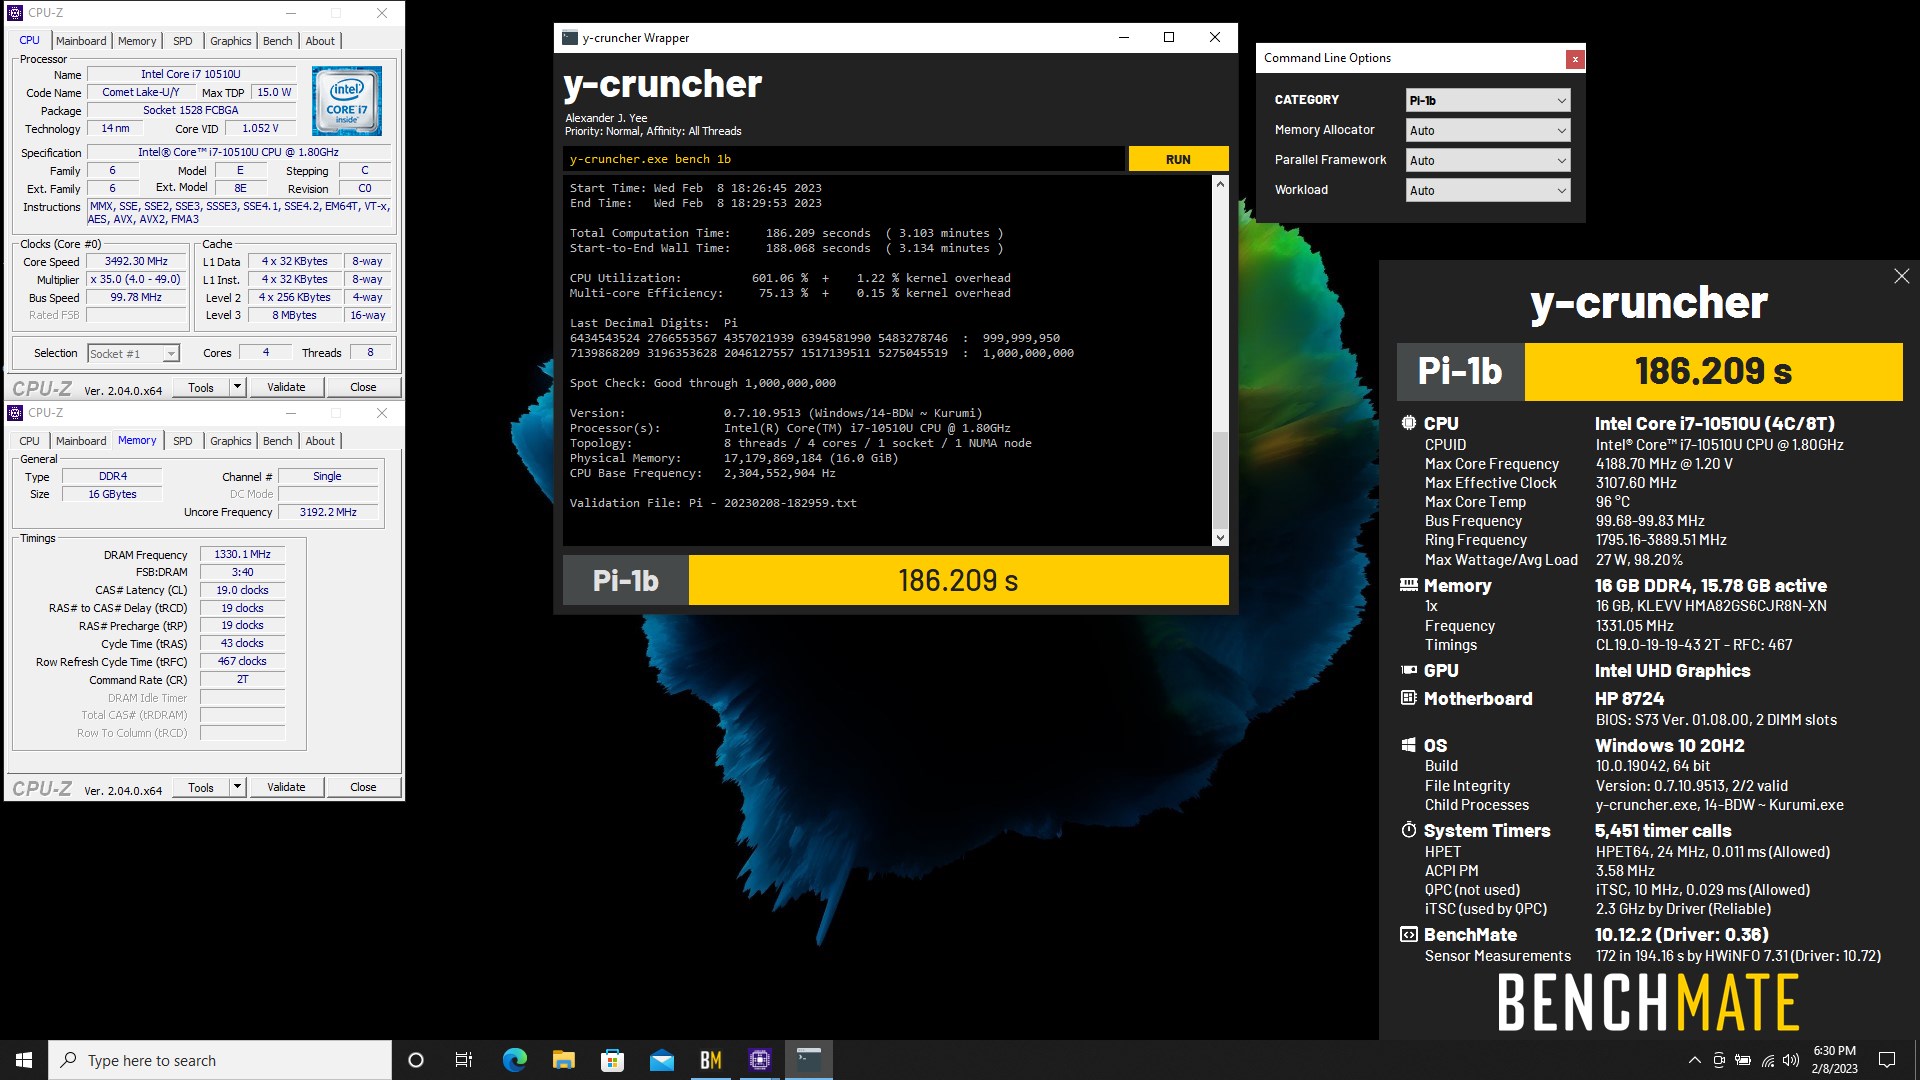Expand Tools arrow in lower CPU-Z window
Screen dimensions: 1920x1080
[237, 787]
